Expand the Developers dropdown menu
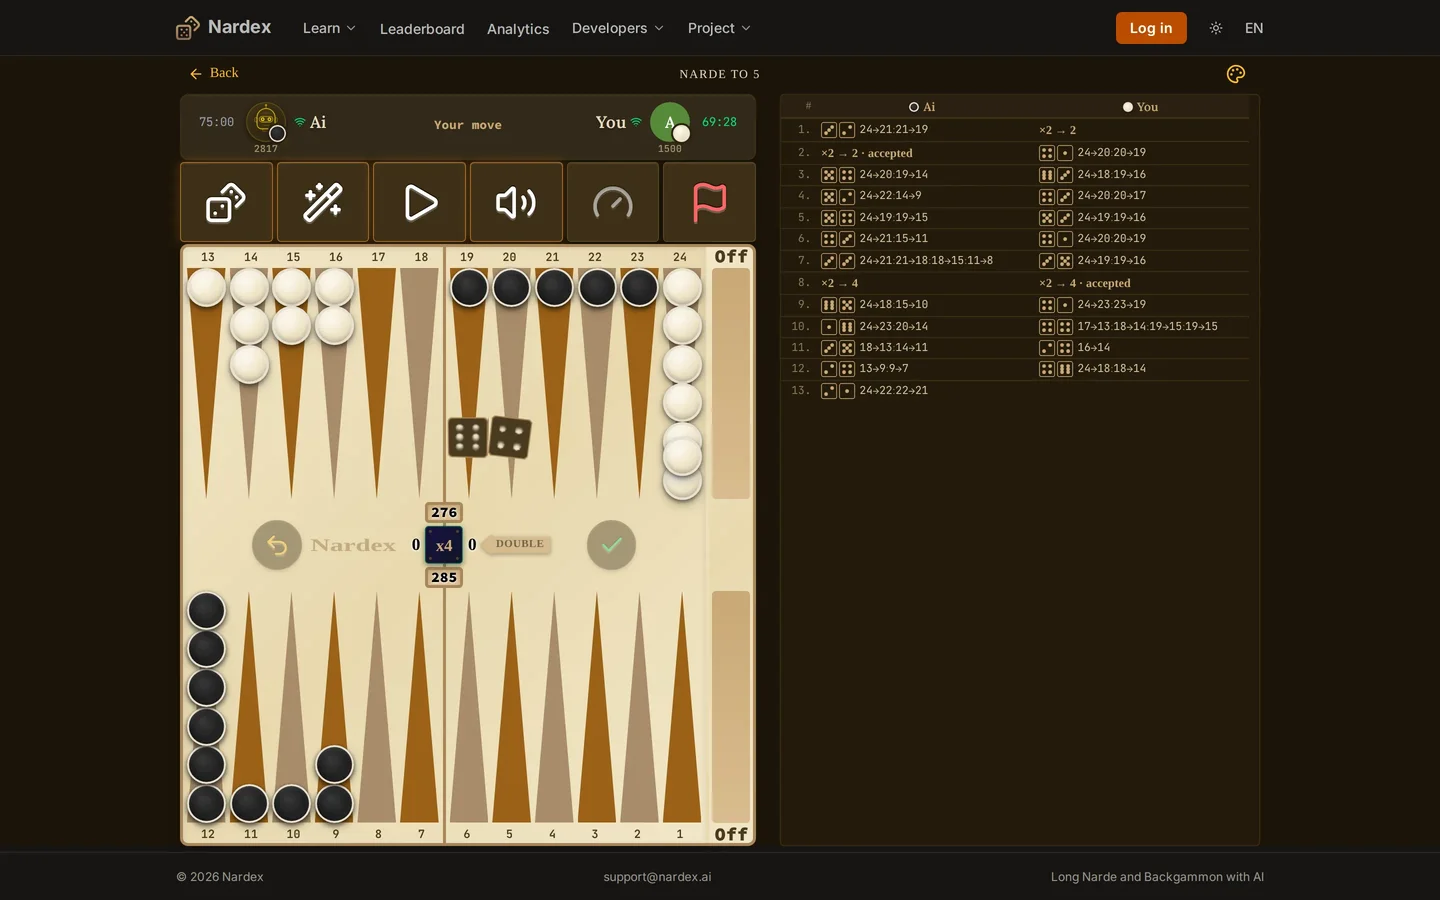This screenshot has height=900, width=1440. coord(617,28)
